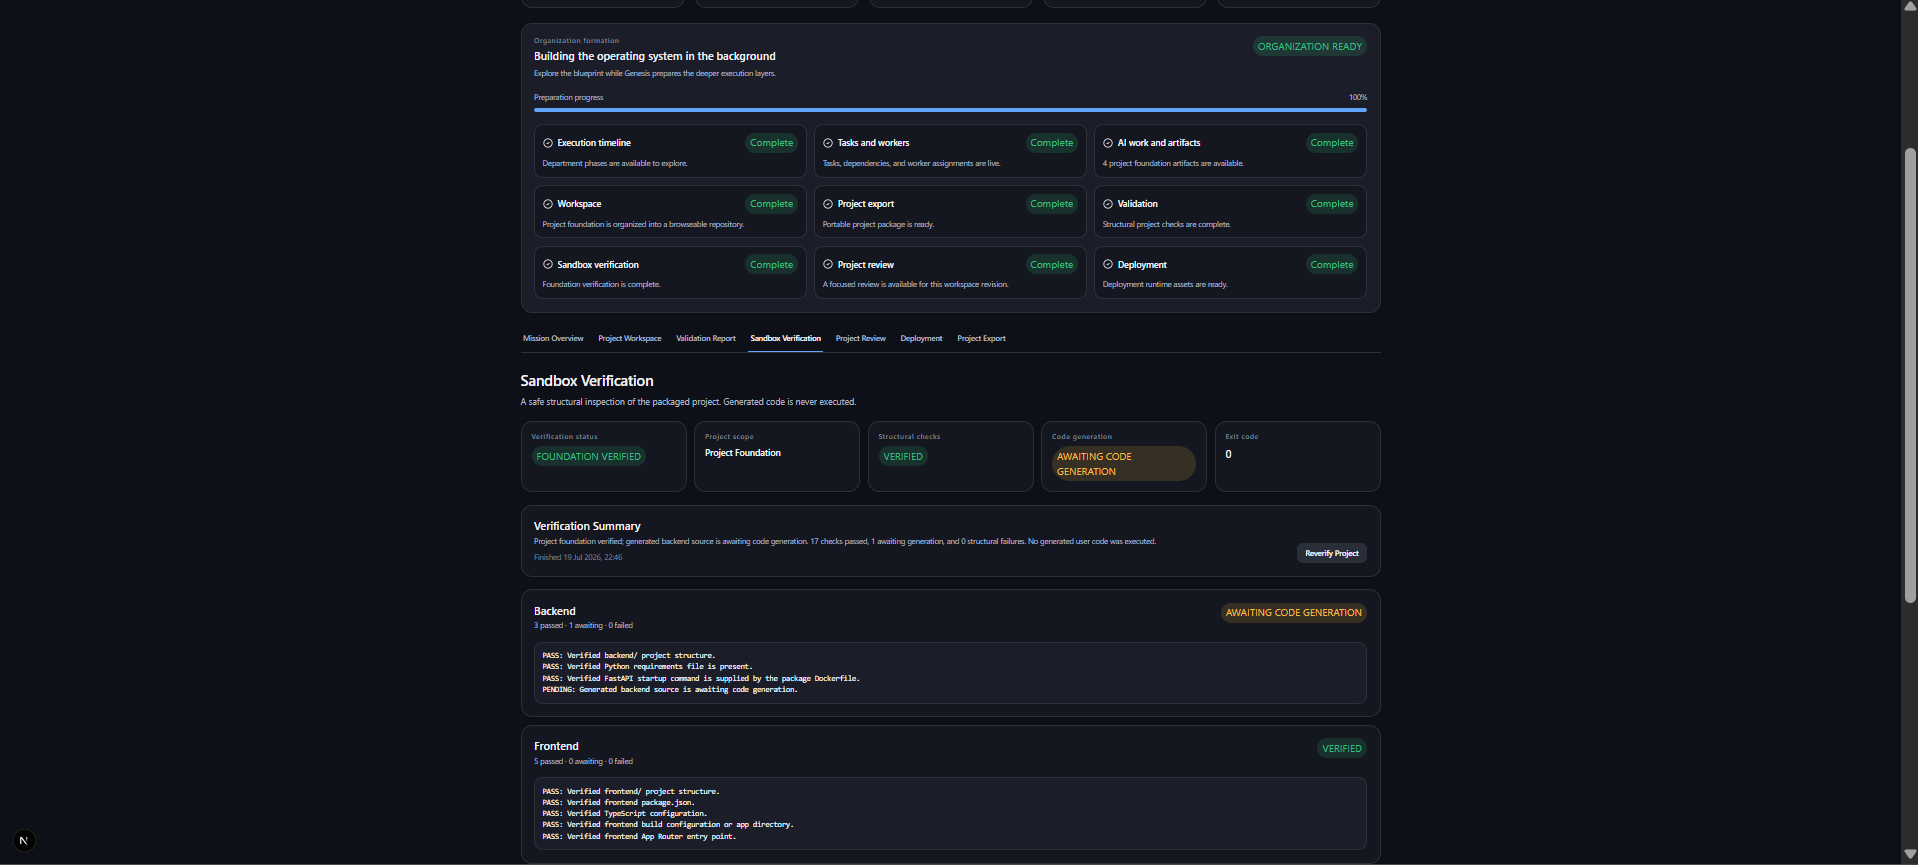Viewport: 1918px width, 865px height.
Task: Click the Frontend section heading
Action: [556, 746]
